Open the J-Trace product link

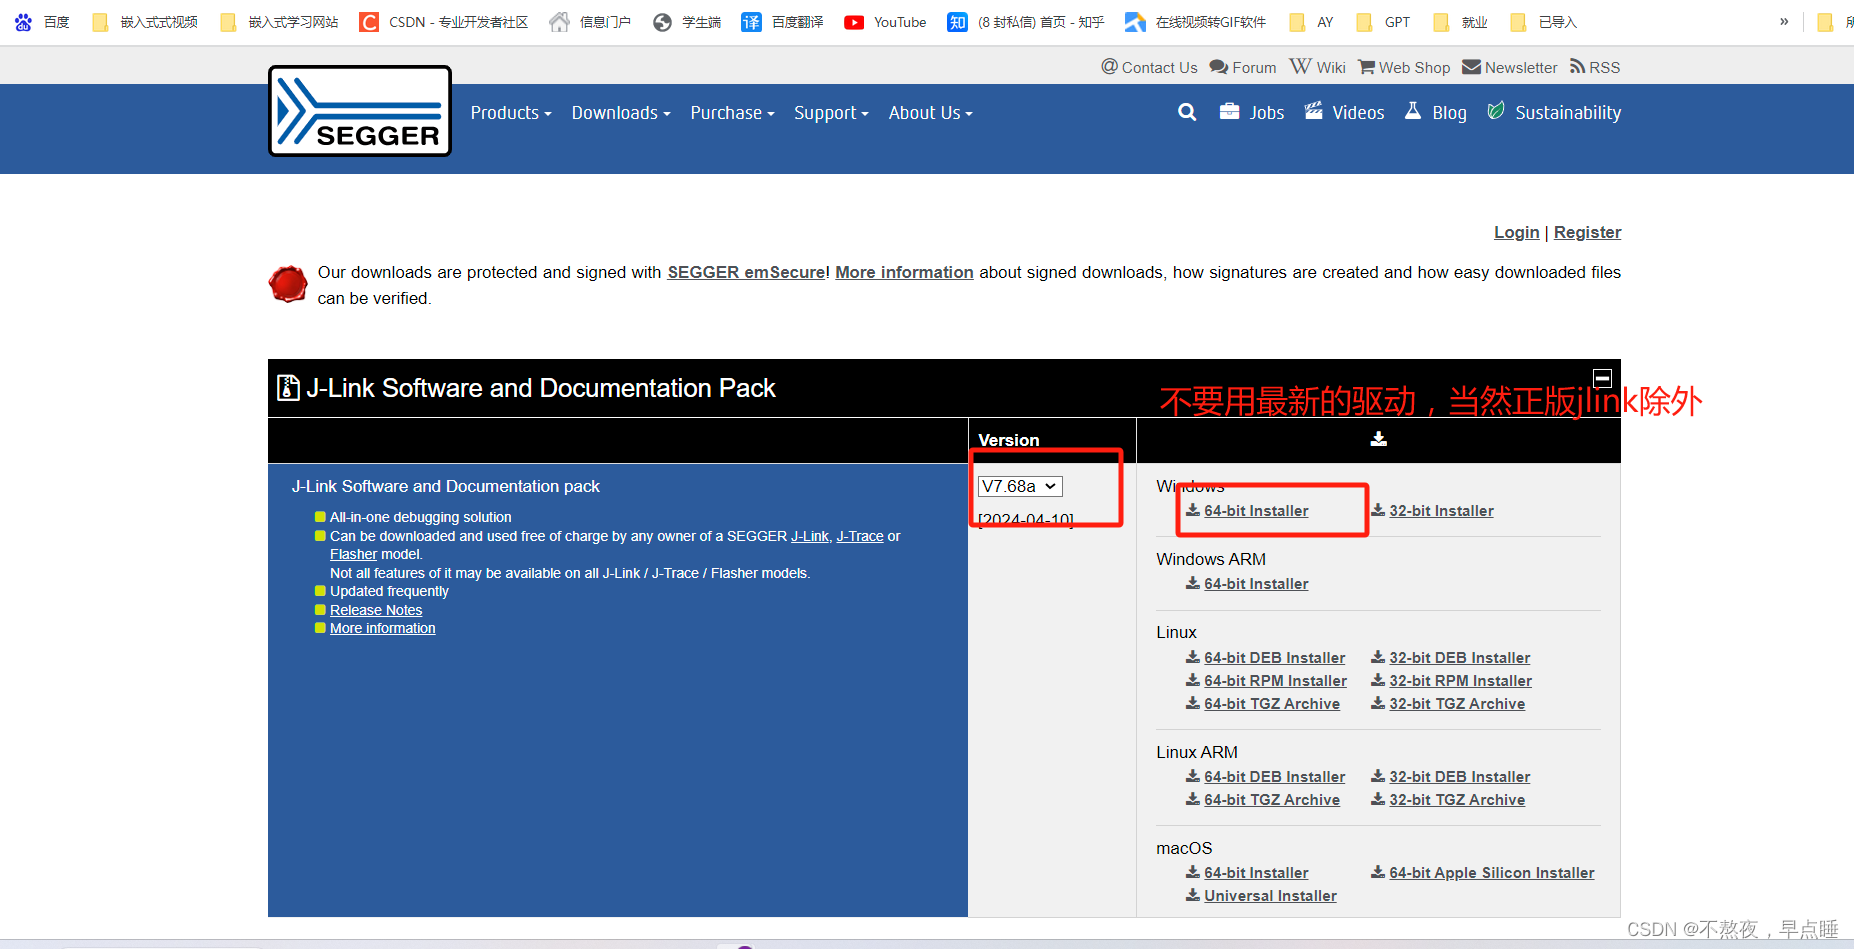[860, 536]
